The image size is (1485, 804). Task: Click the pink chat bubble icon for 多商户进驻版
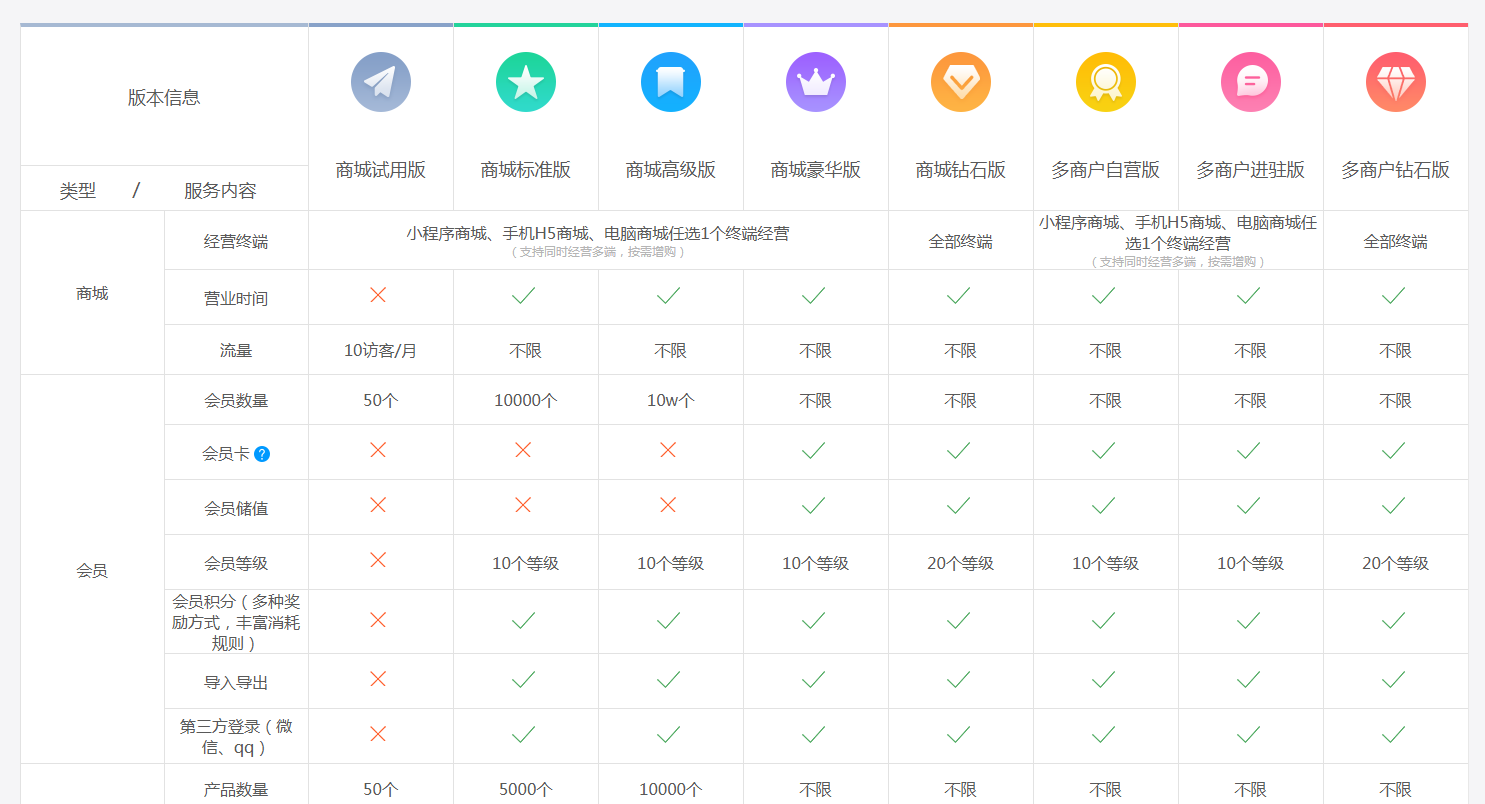pyautogui.click(x=1250, y=82)
